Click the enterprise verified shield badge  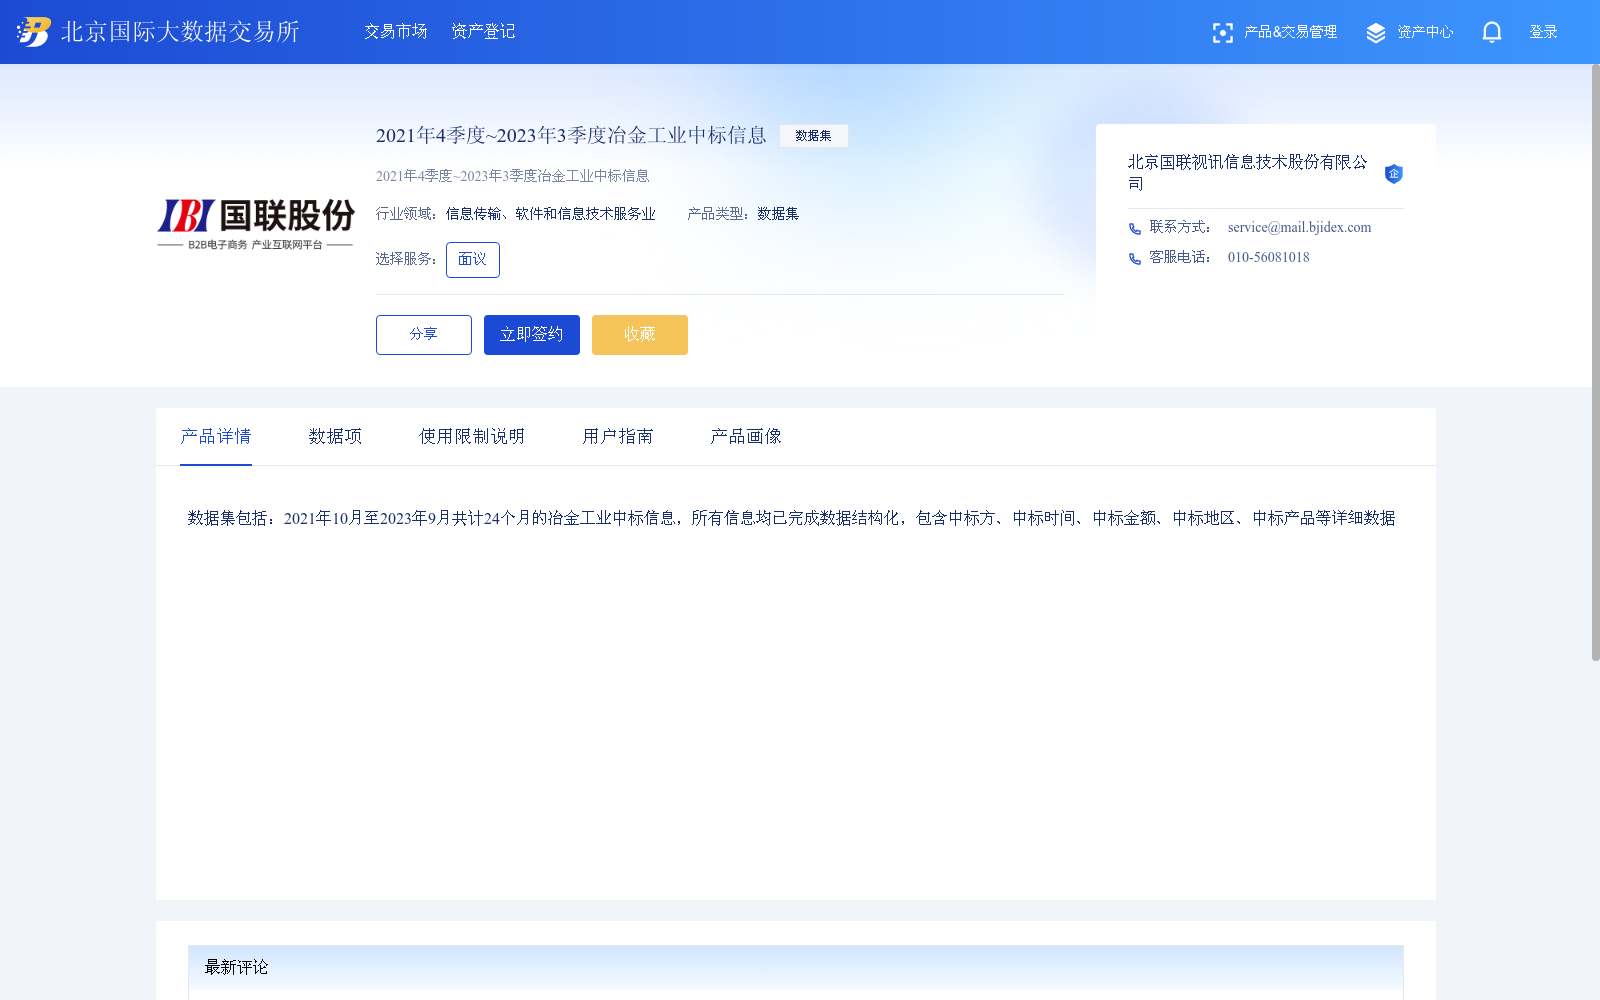pos(1393,174)
